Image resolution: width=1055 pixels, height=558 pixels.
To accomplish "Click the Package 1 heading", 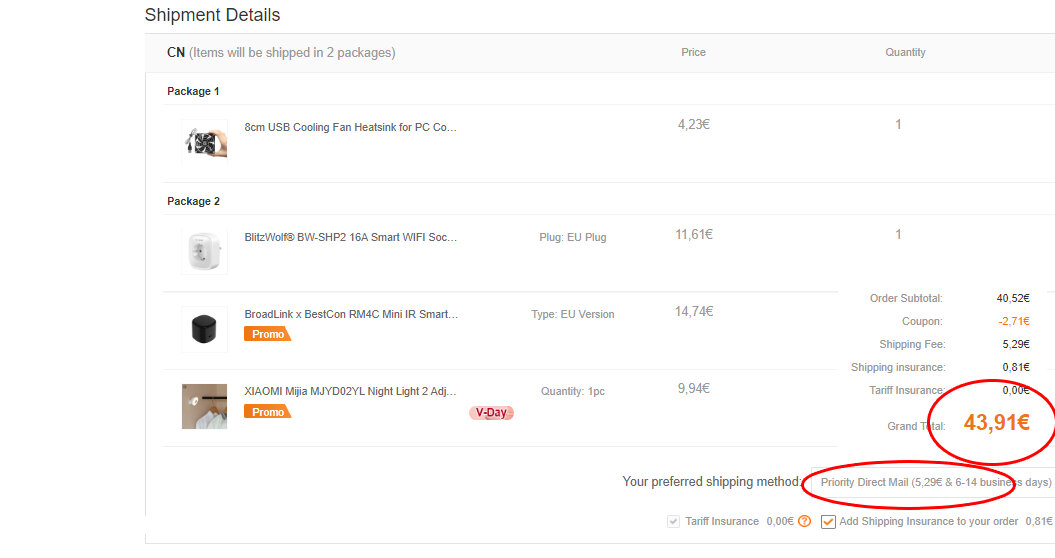I will pyautogui.click(x=193, y=92).
